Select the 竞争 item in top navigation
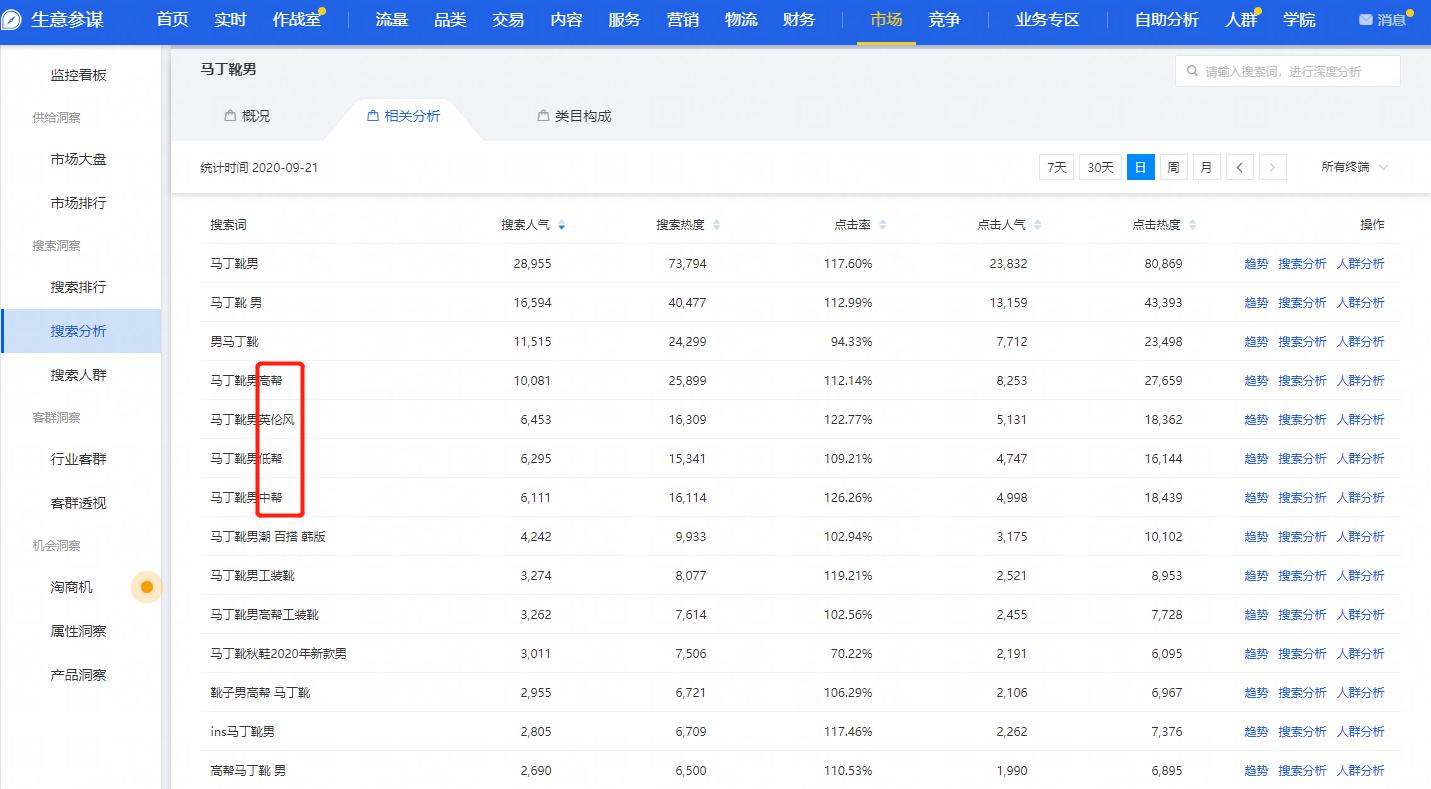1431x789 pixels. point(943,18)
